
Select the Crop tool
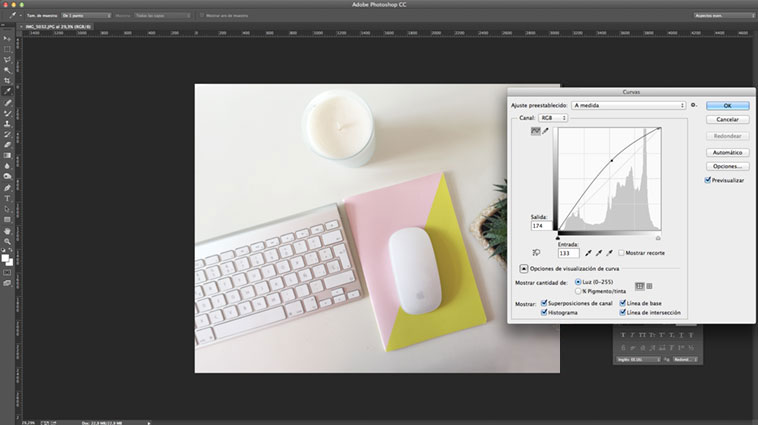point(7,81)
